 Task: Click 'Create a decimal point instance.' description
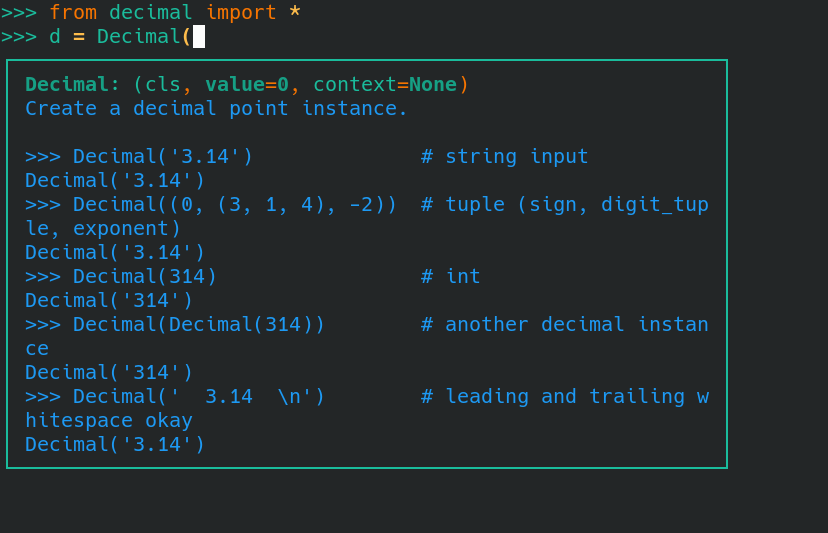[216, 109]
